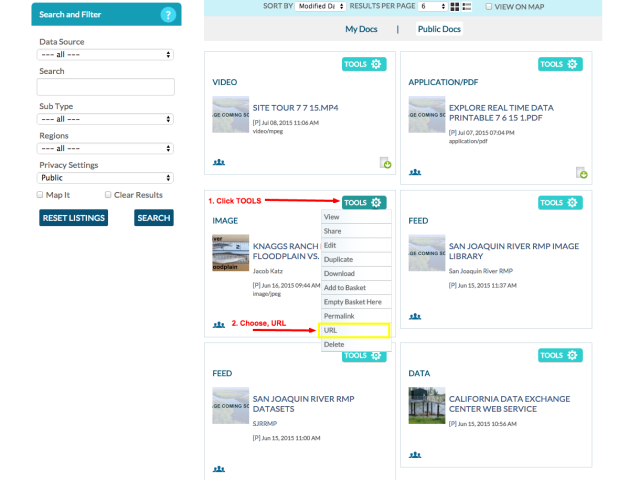
Task: Click public group icon on California Data Exchange card
Action: click(x=415, y=468)
